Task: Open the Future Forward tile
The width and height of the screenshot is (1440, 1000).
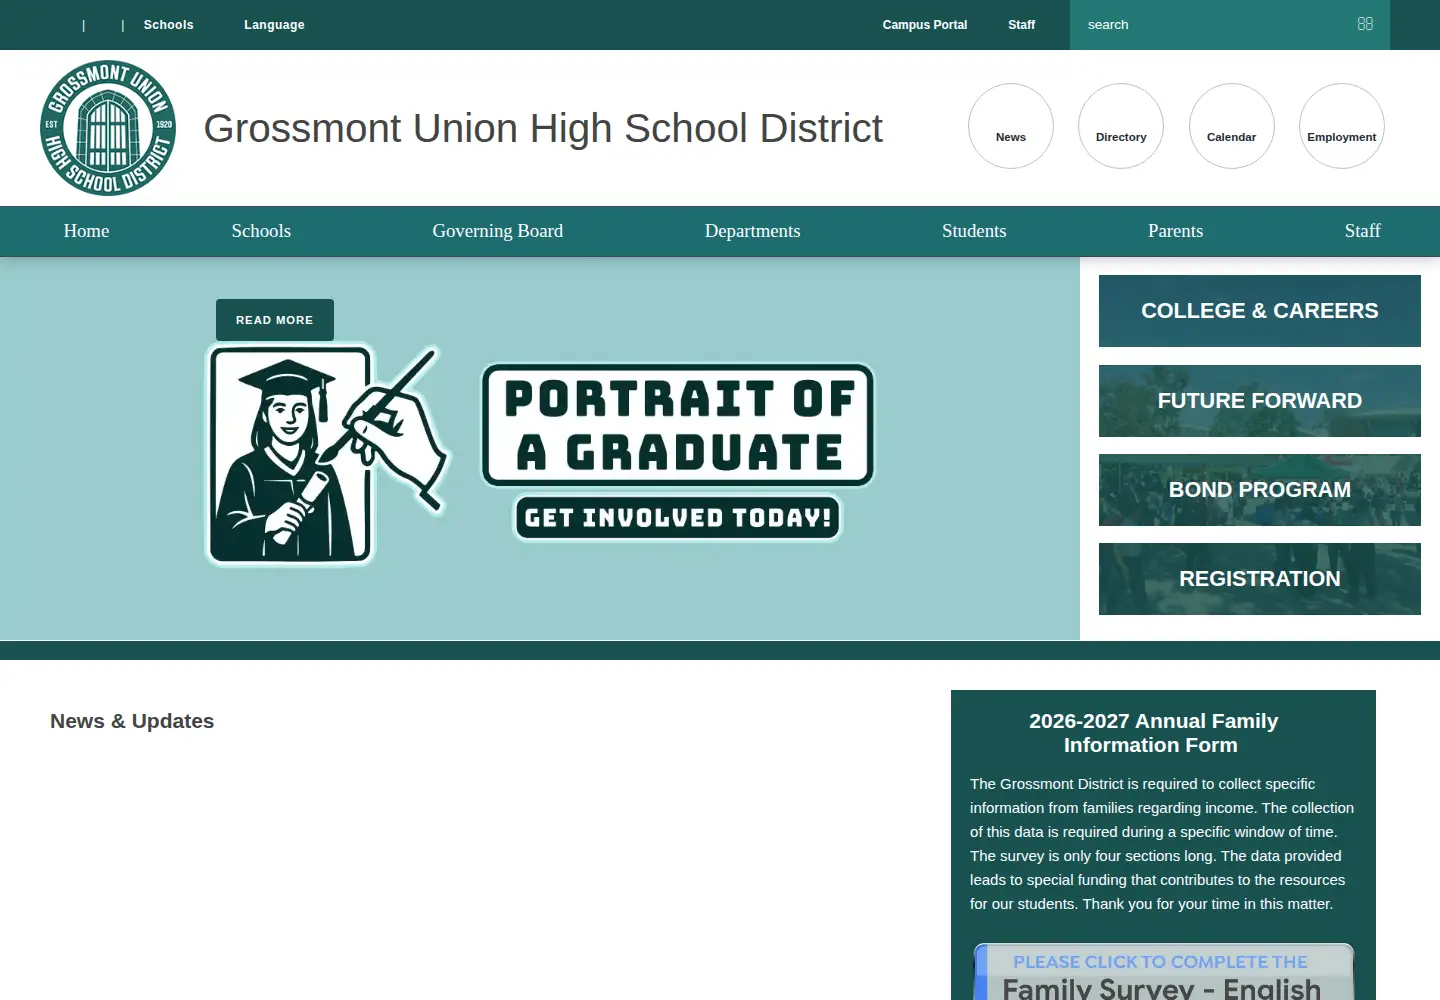Action: click(x=1260, y=401)
